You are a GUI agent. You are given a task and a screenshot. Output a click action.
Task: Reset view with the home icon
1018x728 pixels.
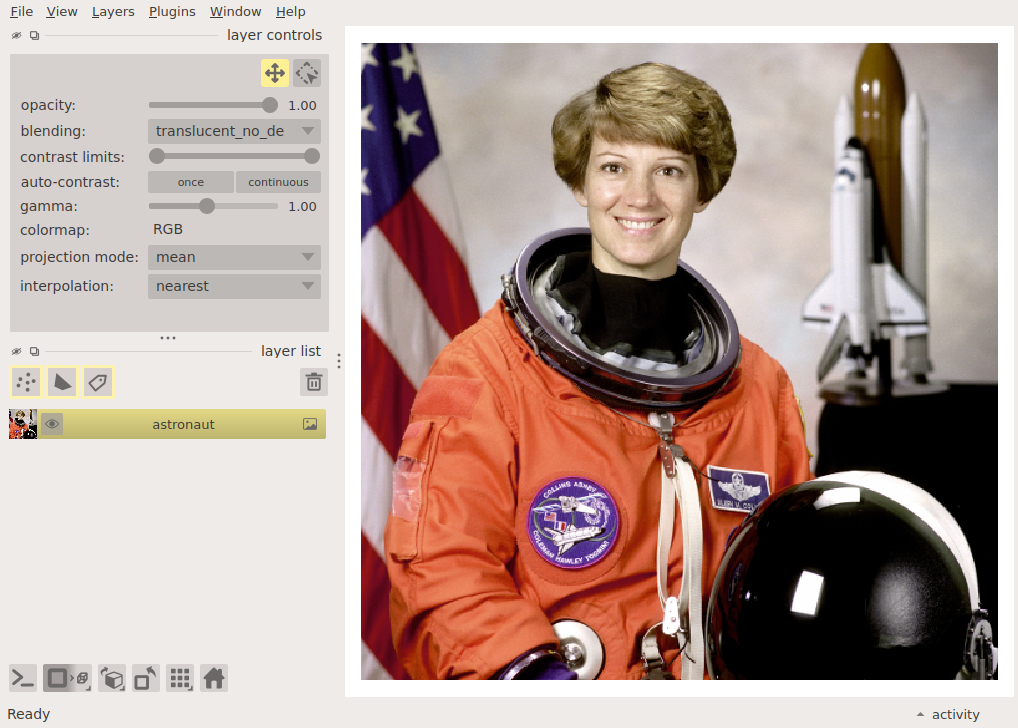214,679
